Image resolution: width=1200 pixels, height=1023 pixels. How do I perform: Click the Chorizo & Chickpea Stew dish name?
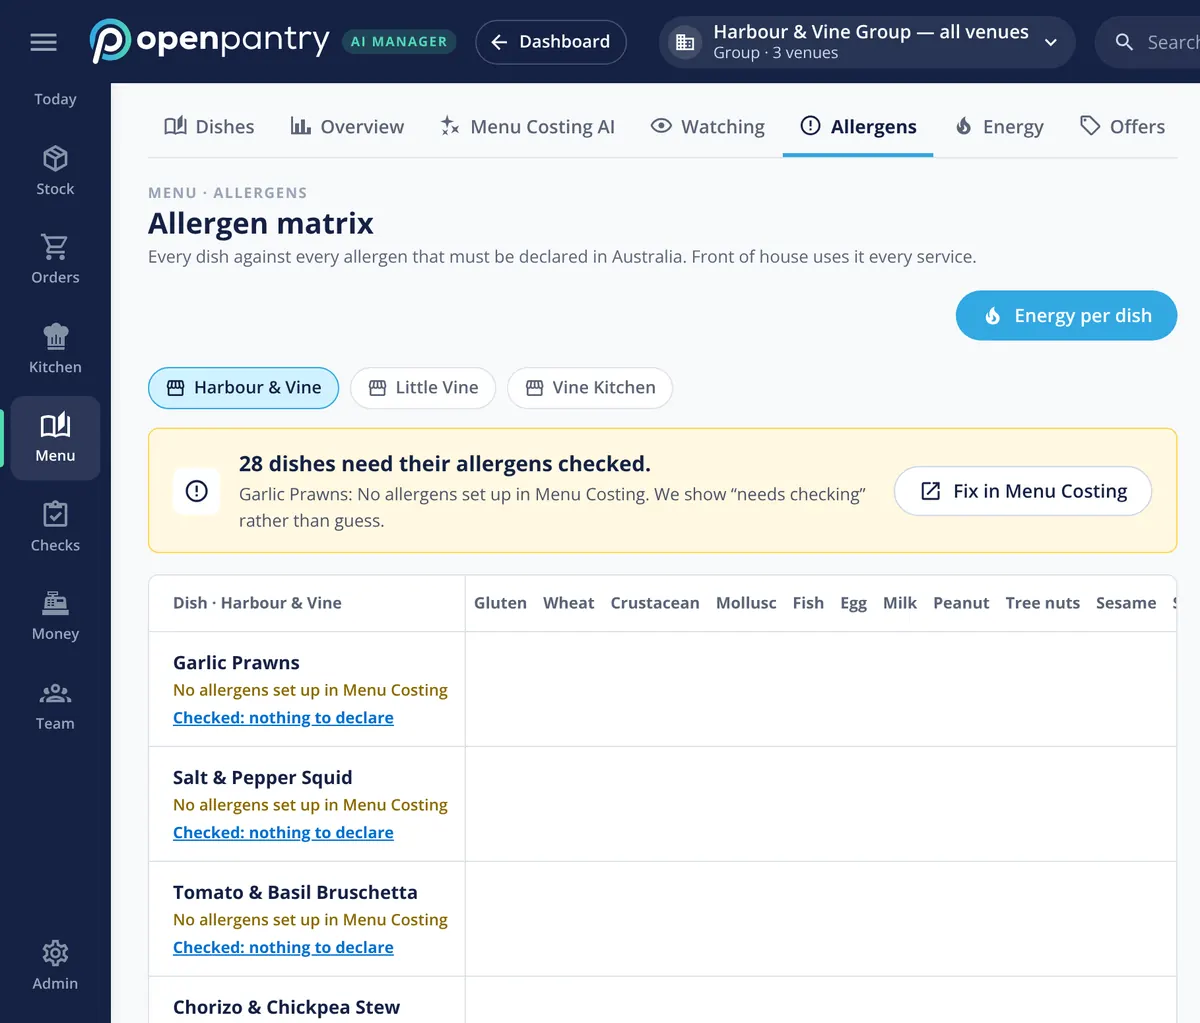coord(286,1008)
